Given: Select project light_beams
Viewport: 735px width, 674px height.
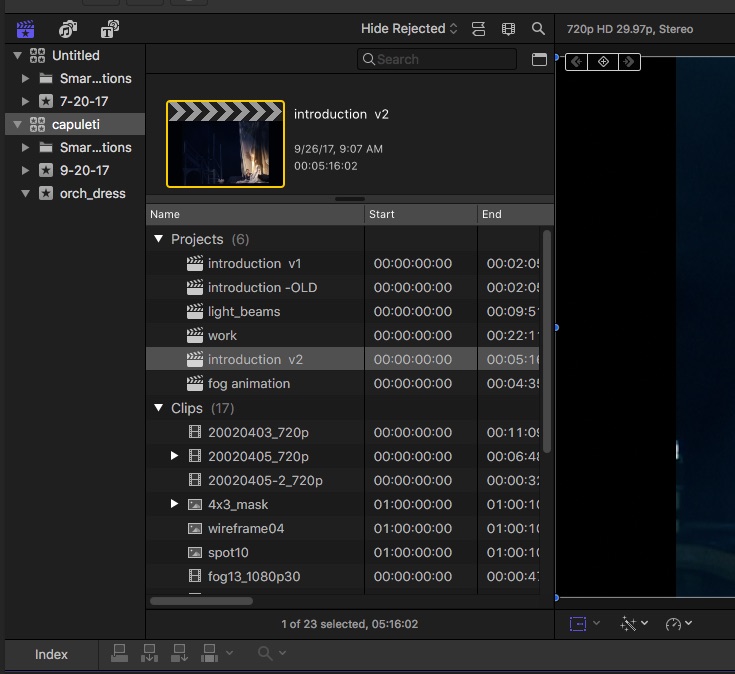Looking at the screenshot, I should pos(343,311).
